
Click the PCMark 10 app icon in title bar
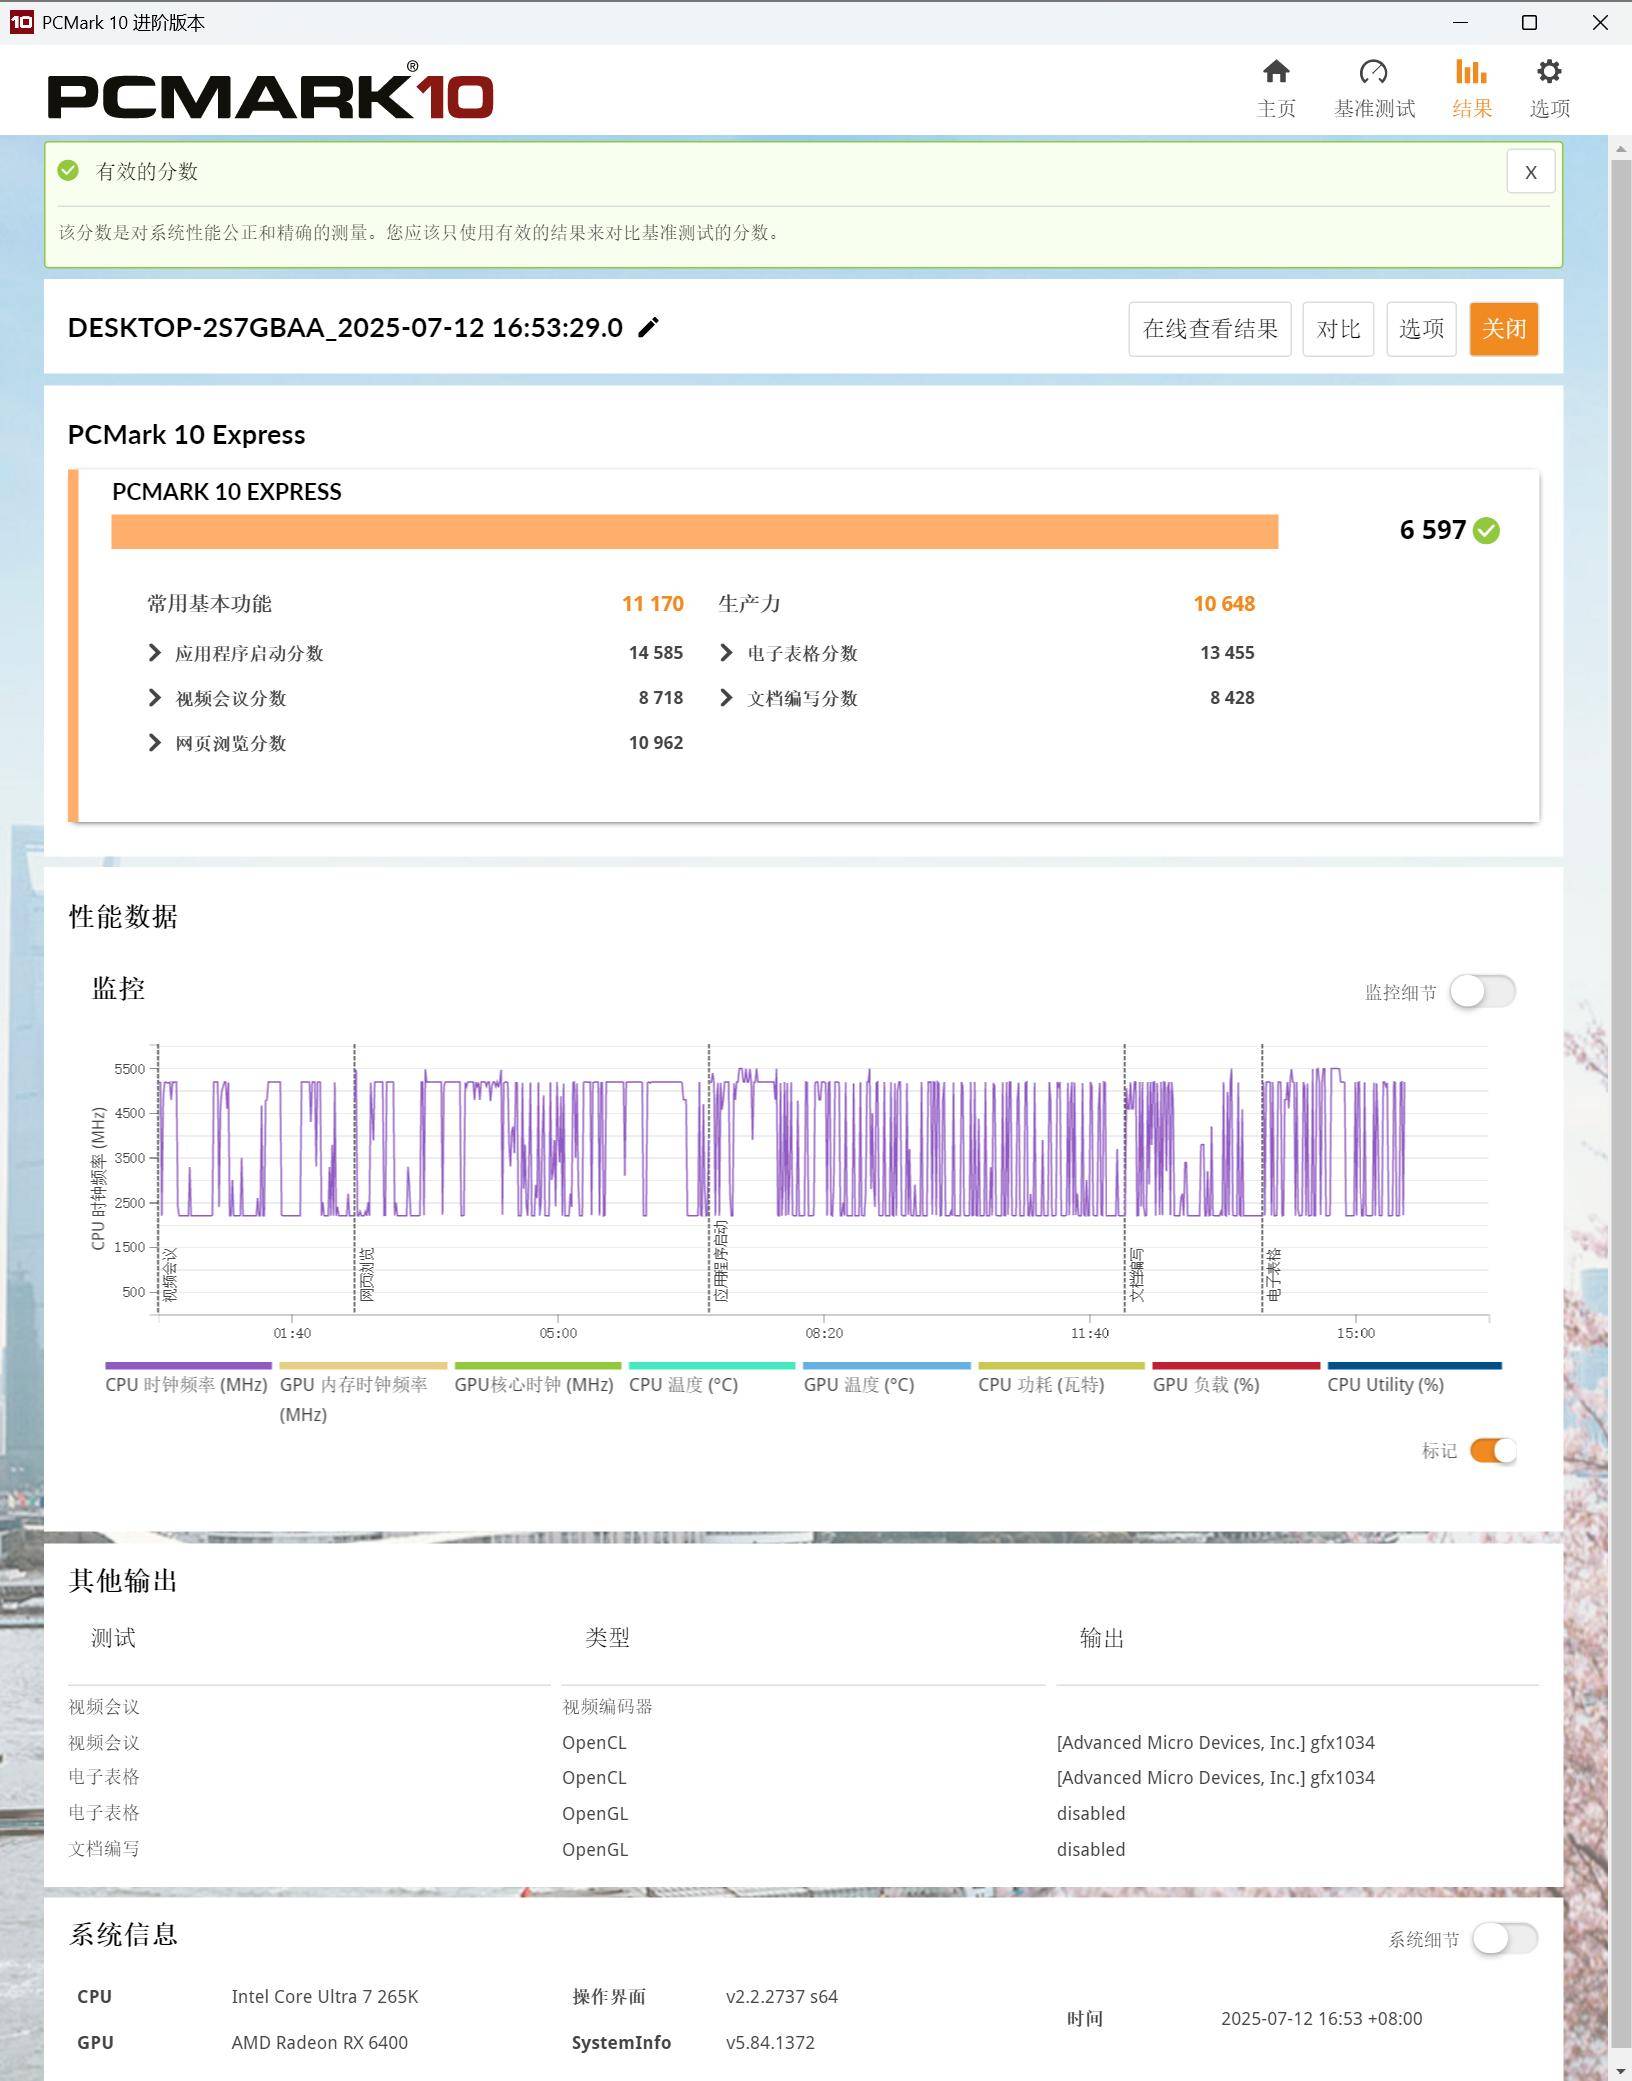pyautogui.click(x=21, y=22)
